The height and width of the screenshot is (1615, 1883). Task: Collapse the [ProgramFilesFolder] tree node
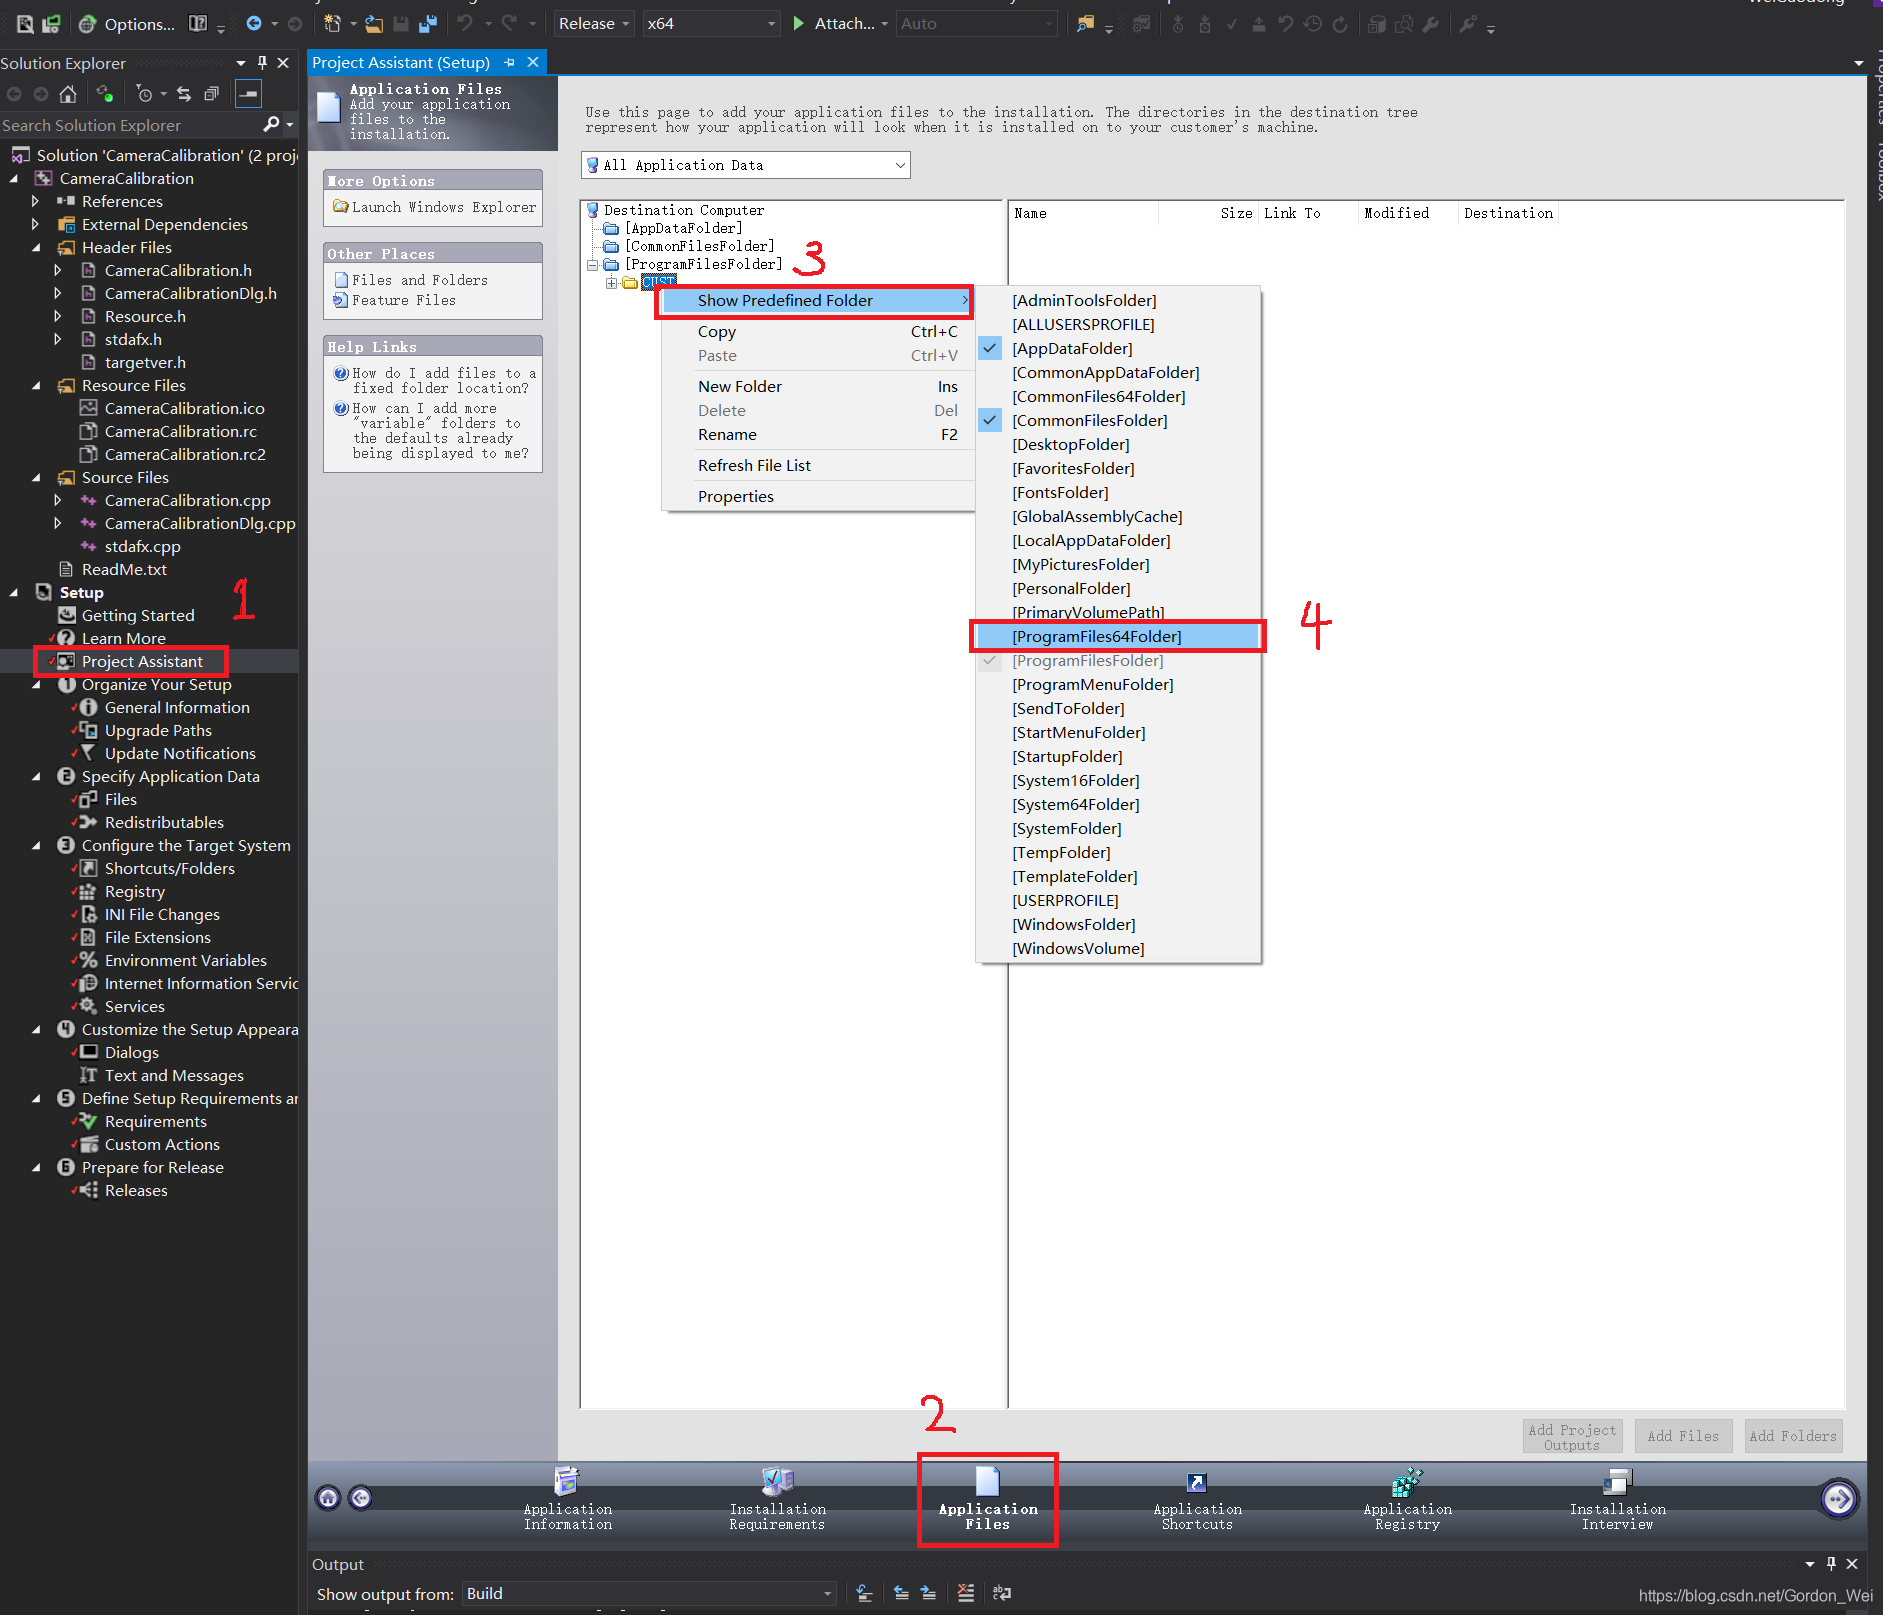(x=592, y=265)
